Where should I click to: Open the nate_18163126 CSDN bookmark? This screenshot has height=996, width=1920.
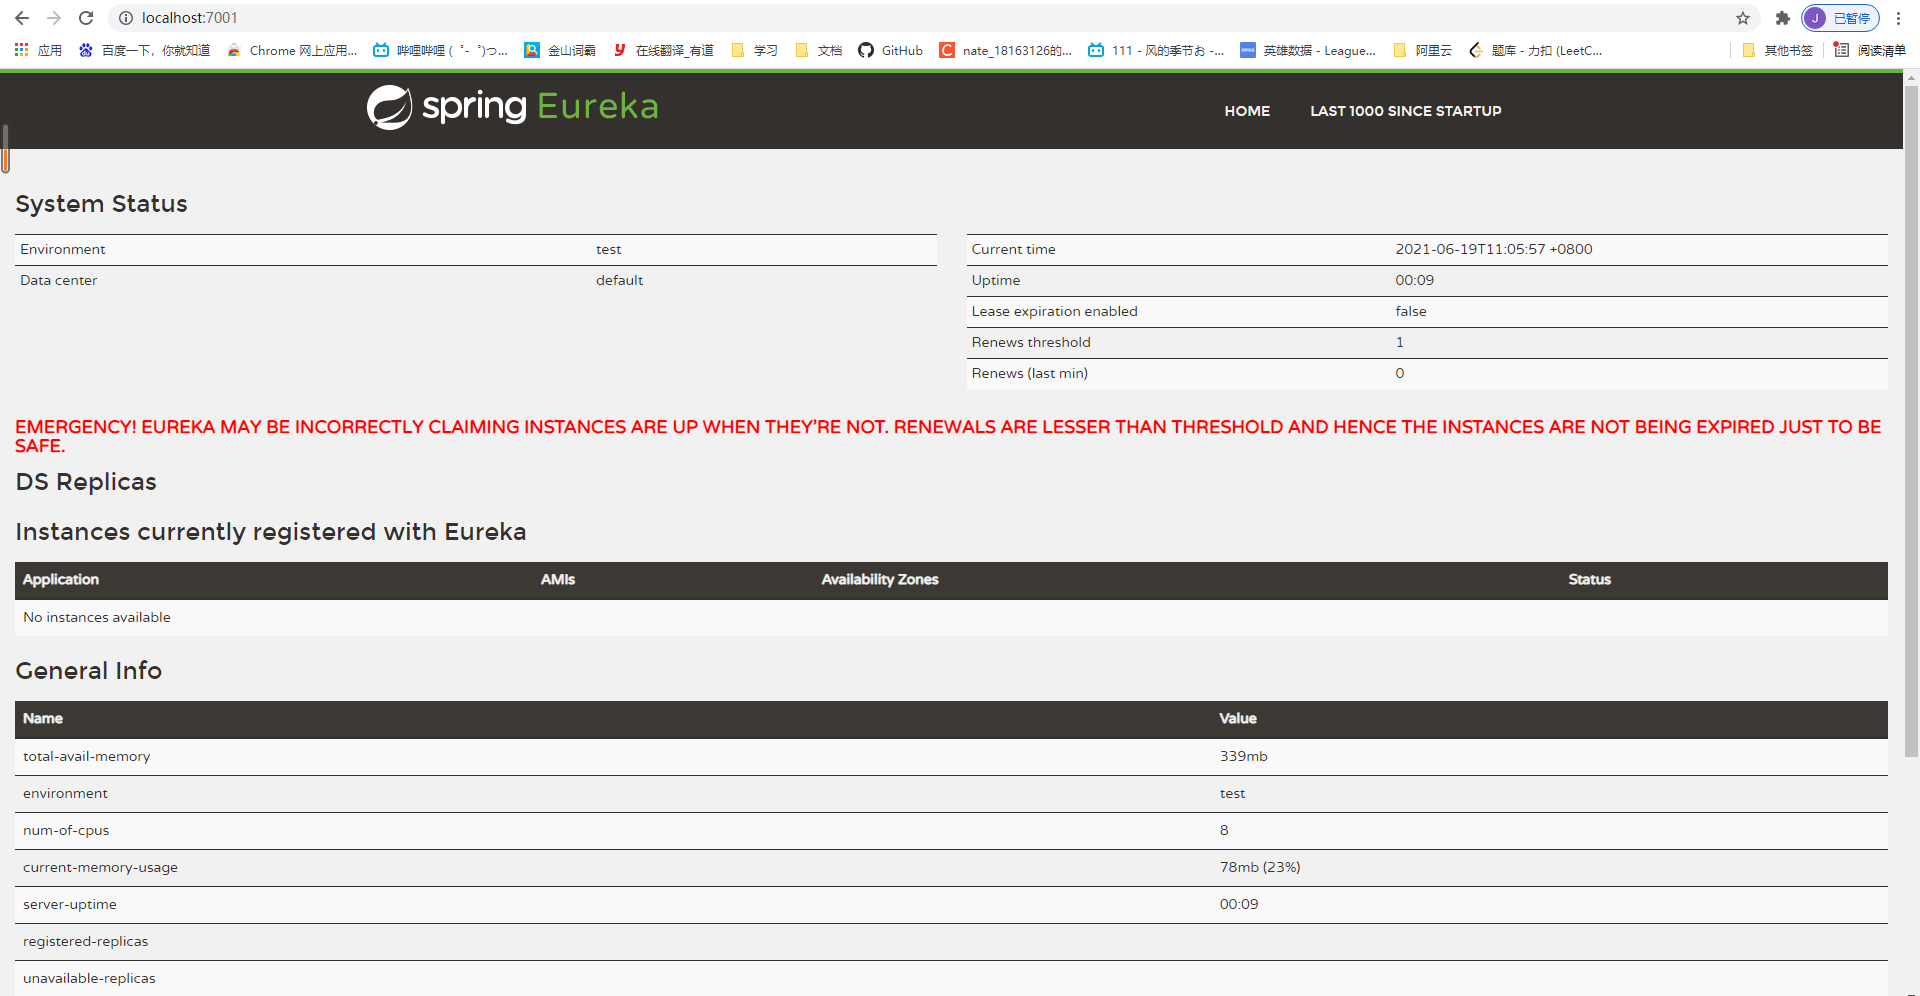click(1005, 50)
